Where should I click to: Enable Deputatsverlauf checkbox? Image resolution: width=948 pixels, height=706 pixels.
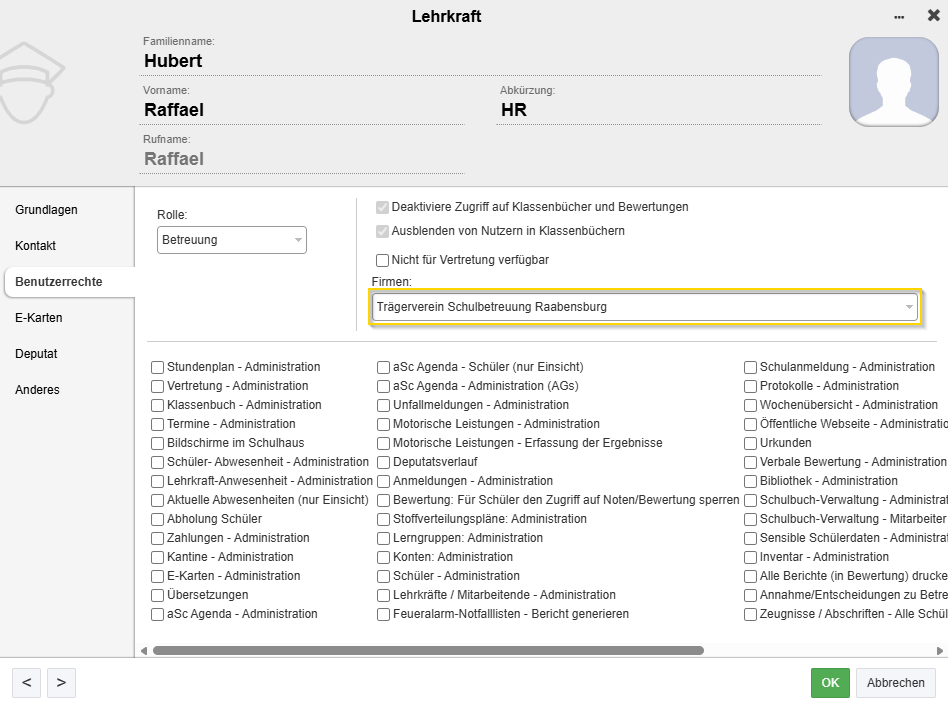[x=384, y=462]
